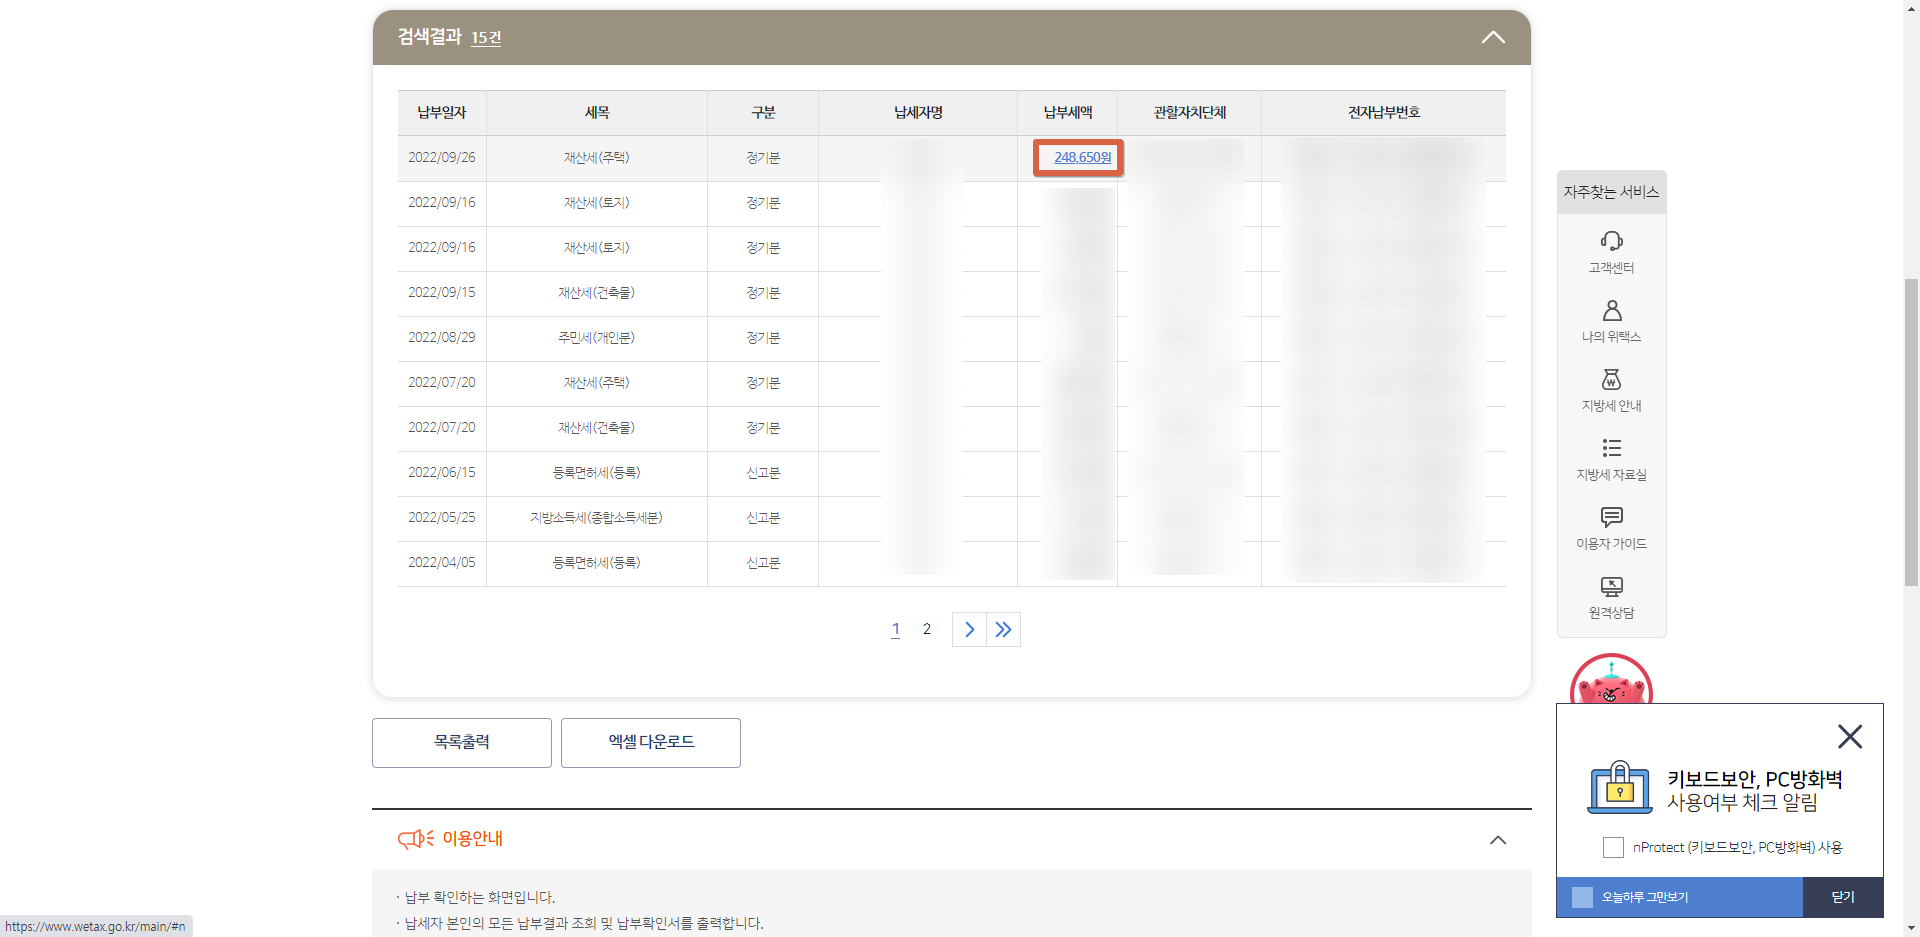This screenshot has height=937, width=1920.
Task: Click the 구분 column header
Action: pyautogui.click(x=763, y=113)
